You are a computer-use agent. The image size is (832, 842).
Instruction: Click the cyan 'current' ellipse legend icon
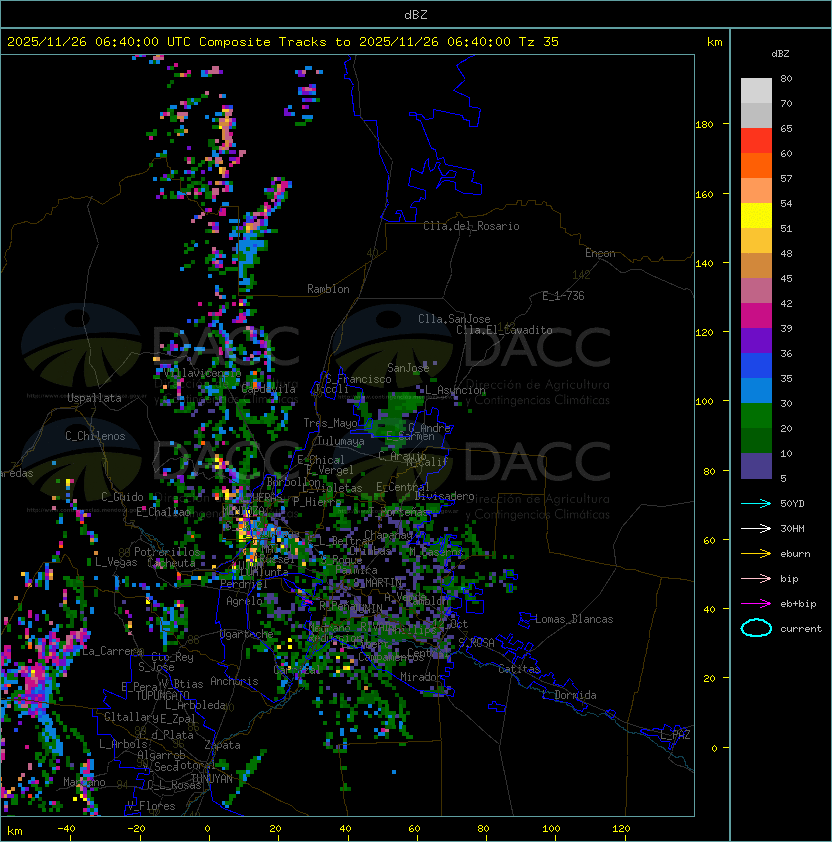[756, 628]
